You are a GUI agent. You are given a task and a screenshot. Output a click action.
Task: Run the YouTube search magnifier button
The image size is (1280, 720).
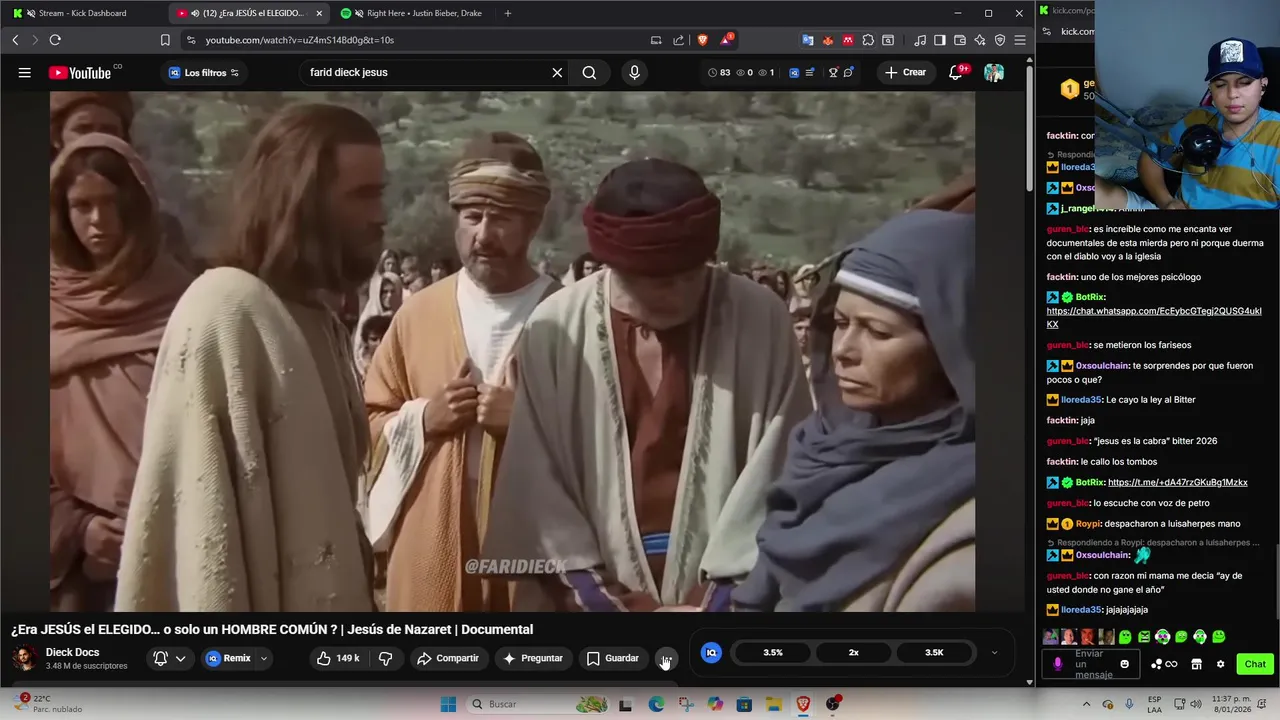[x=589, y=72]
